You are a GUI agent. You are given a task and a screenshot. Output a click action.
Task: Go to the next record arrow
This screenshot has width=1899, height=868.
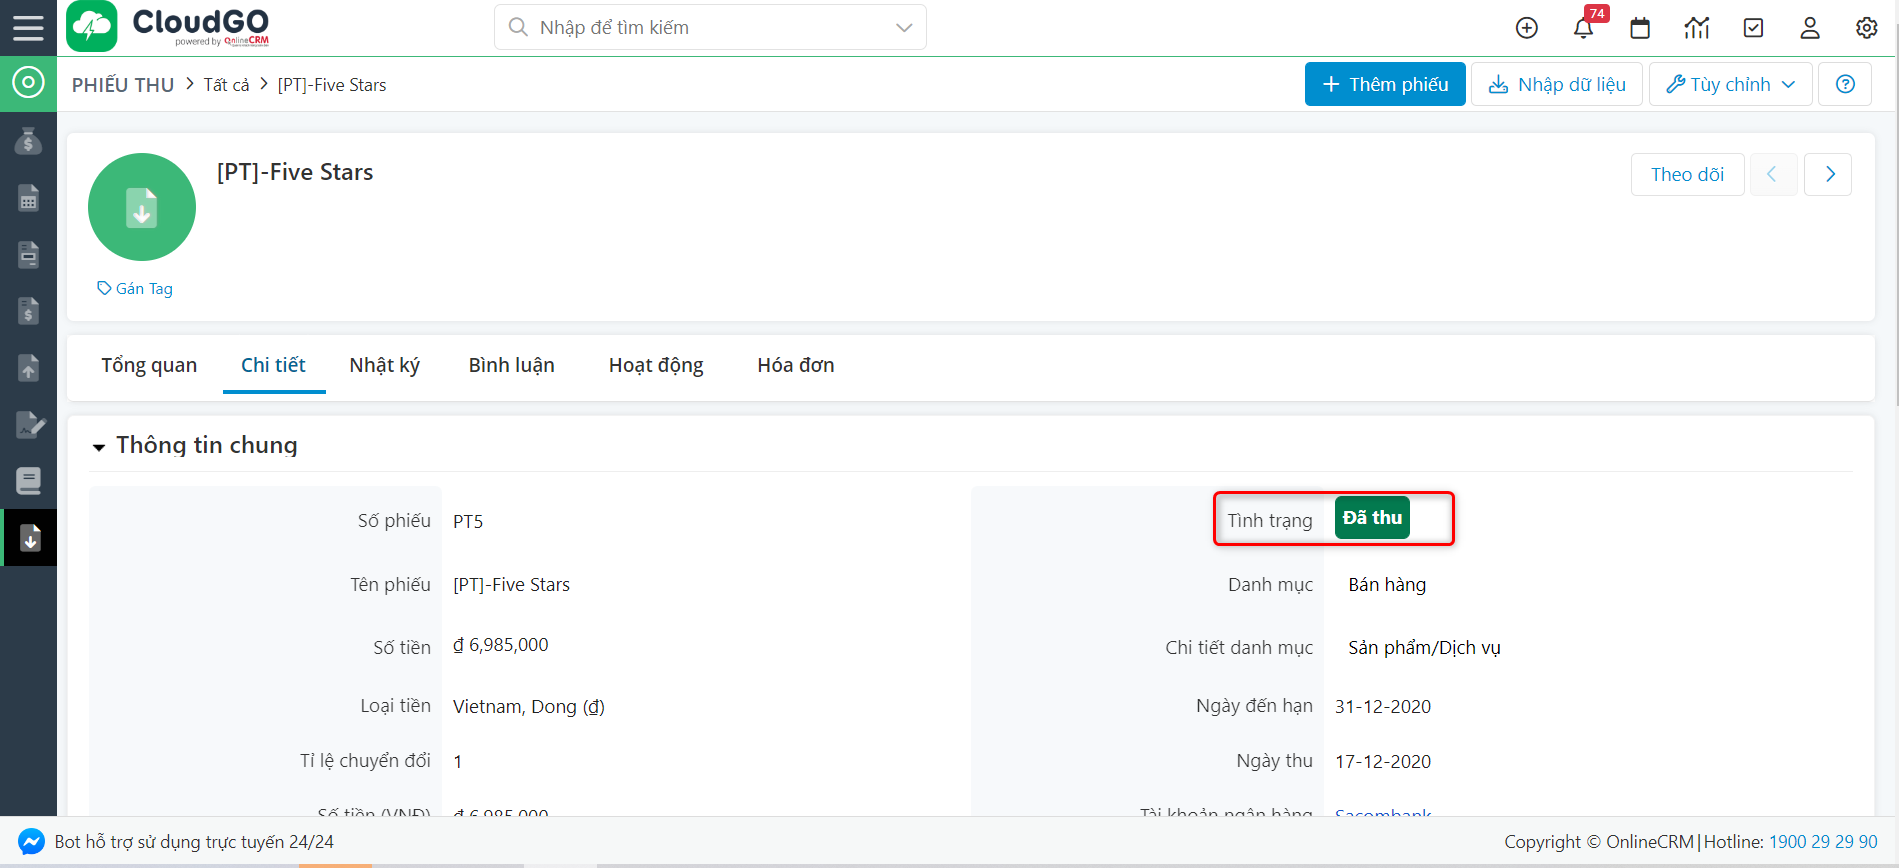(x=1829, y=175)
